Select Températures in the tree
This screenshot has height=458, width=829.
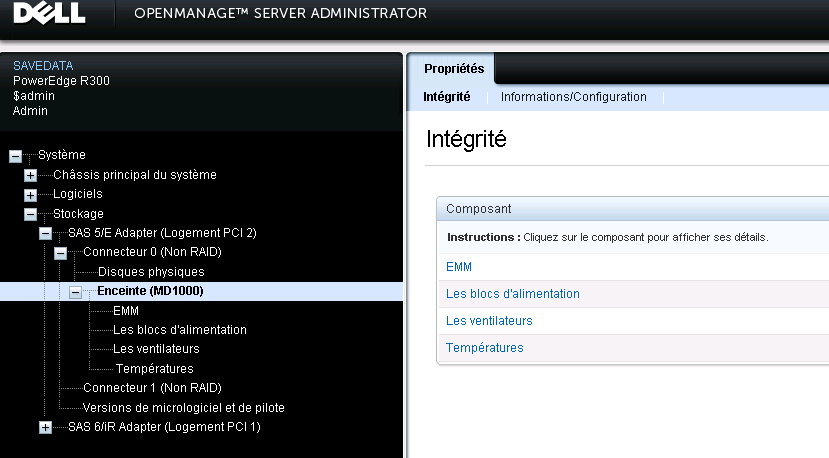(154, 368)
